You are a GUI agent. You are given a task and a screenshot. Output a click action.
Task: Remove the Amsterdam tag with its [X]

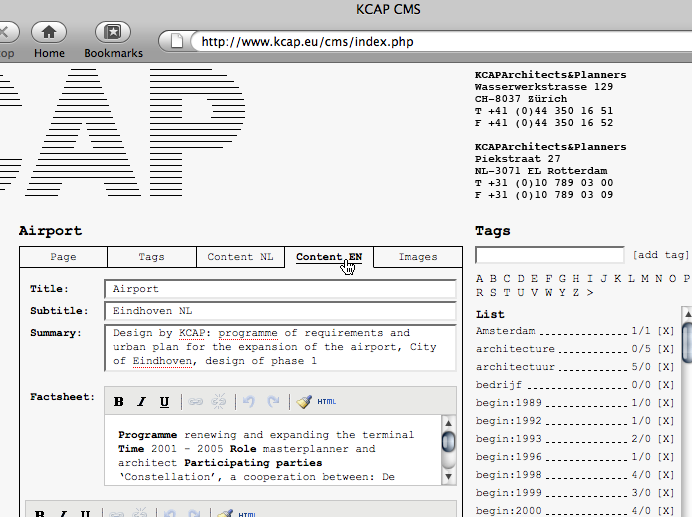(x=666, y=330)
